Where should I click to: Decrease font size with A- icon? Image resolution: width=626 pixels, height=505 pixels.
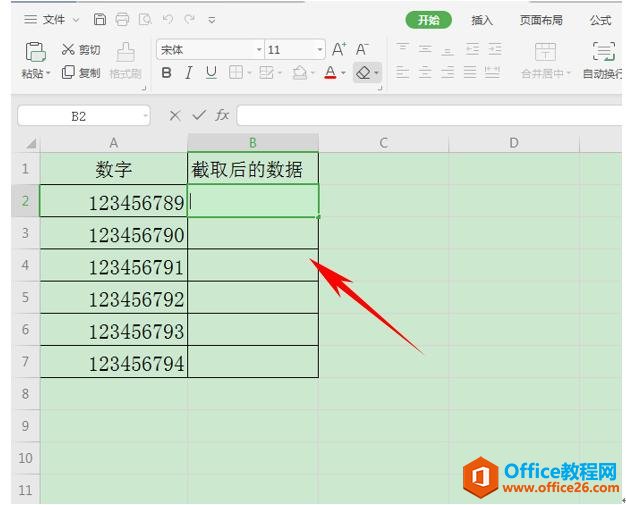(362, 50)
